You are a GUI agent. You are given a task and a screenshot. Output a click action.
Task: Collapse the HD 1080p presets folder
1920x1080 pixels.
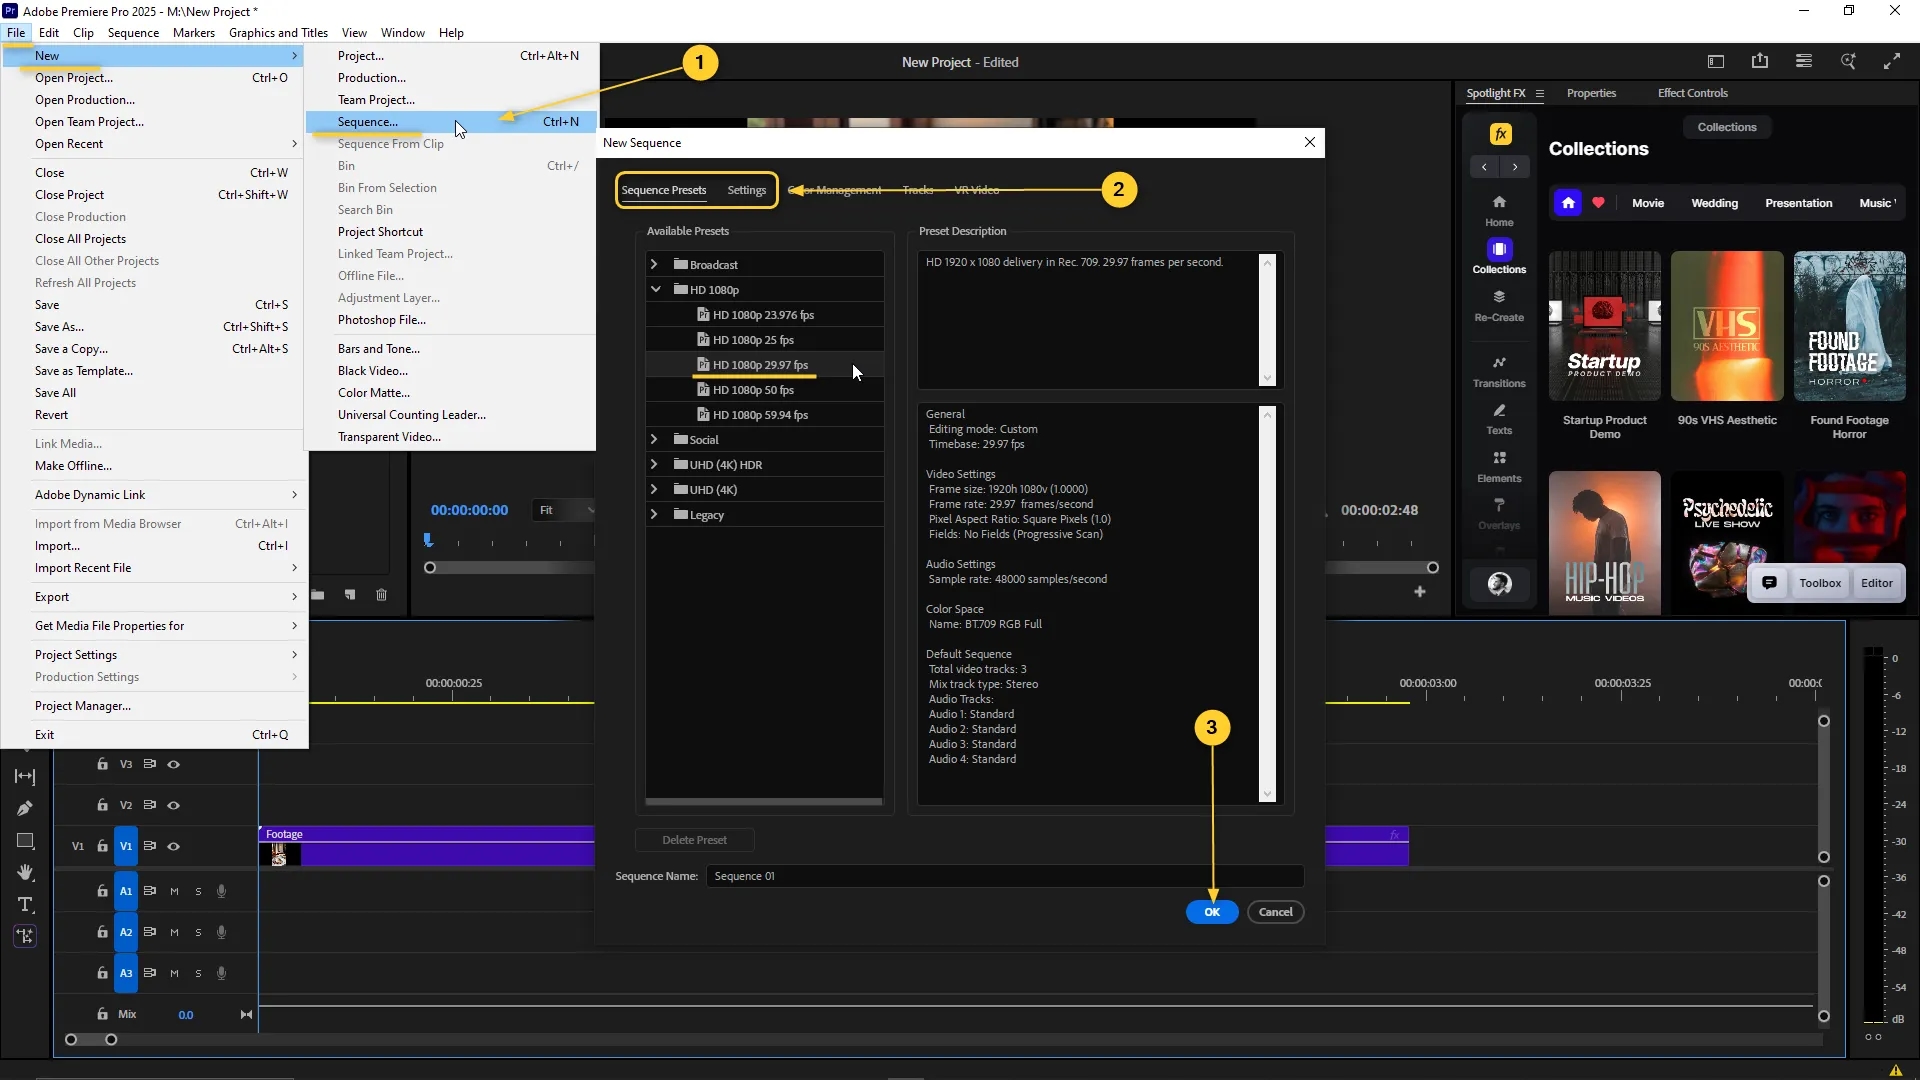(x=655, y=289)
